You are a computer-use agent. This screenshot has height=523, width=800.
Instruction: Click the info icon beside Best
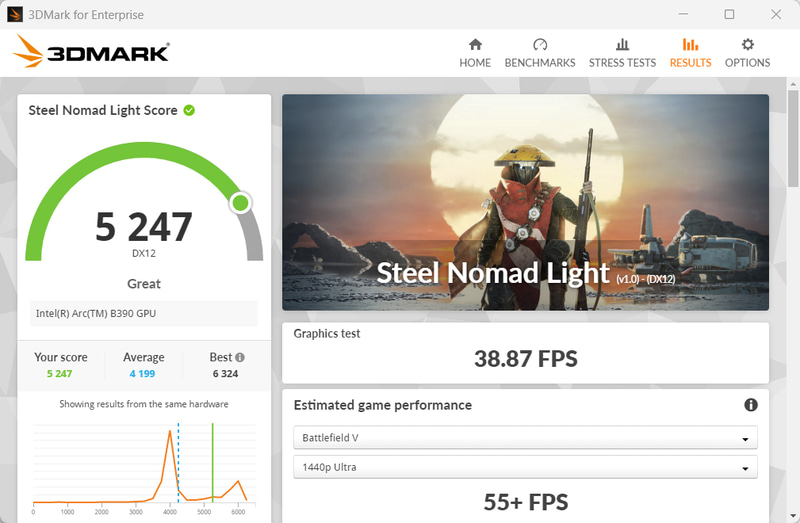point(240,357)
